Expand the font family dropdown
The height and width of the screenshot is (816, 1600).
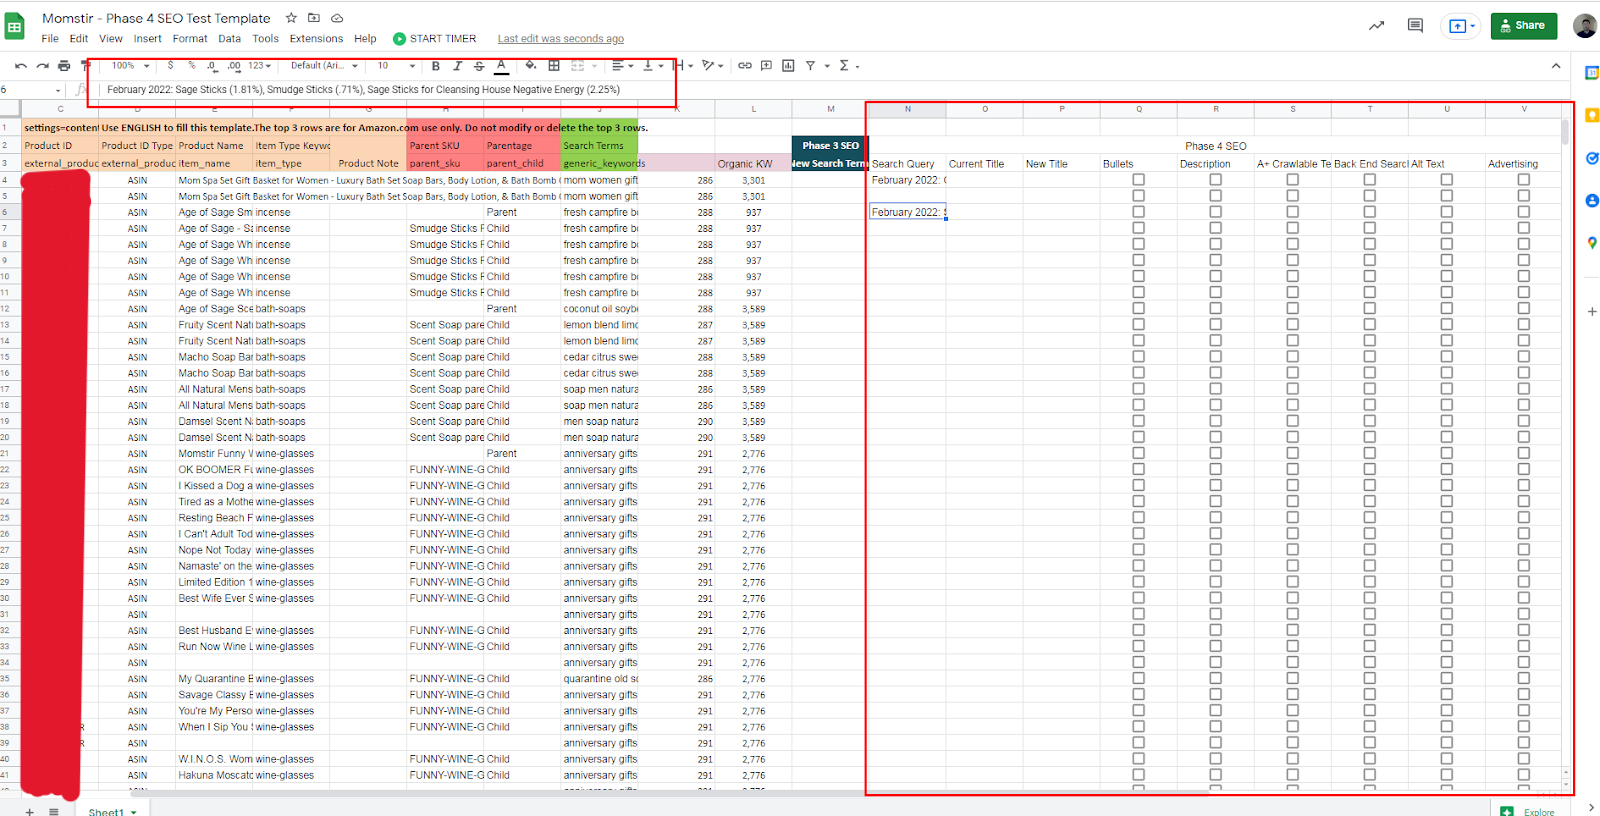coord(324,66)
